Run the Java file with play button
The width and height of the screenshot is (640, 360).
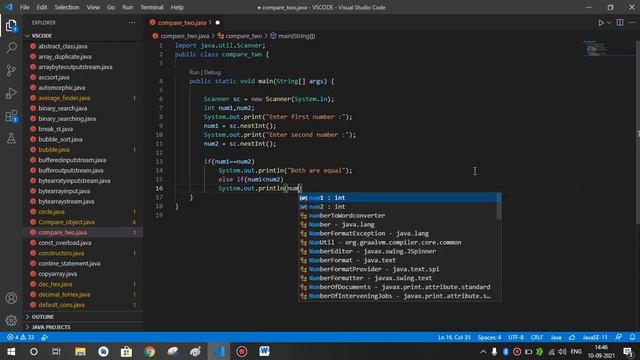[601, 23]
